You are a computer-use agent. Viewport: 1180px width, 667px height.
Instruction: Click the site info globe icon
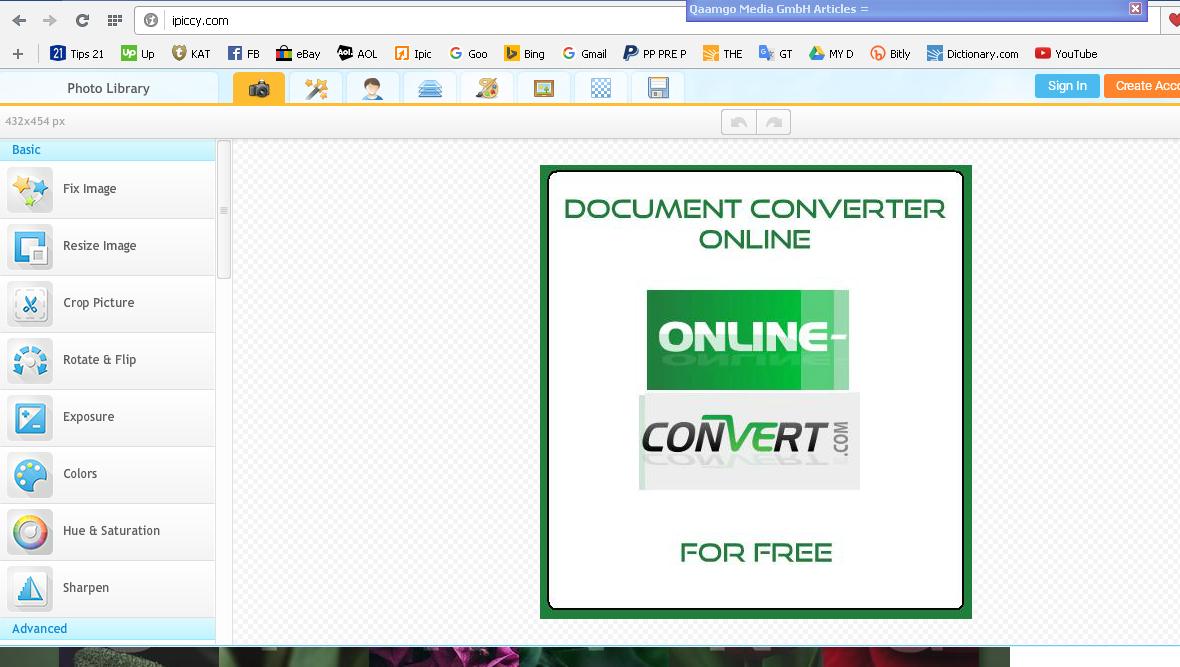[151, 20]
